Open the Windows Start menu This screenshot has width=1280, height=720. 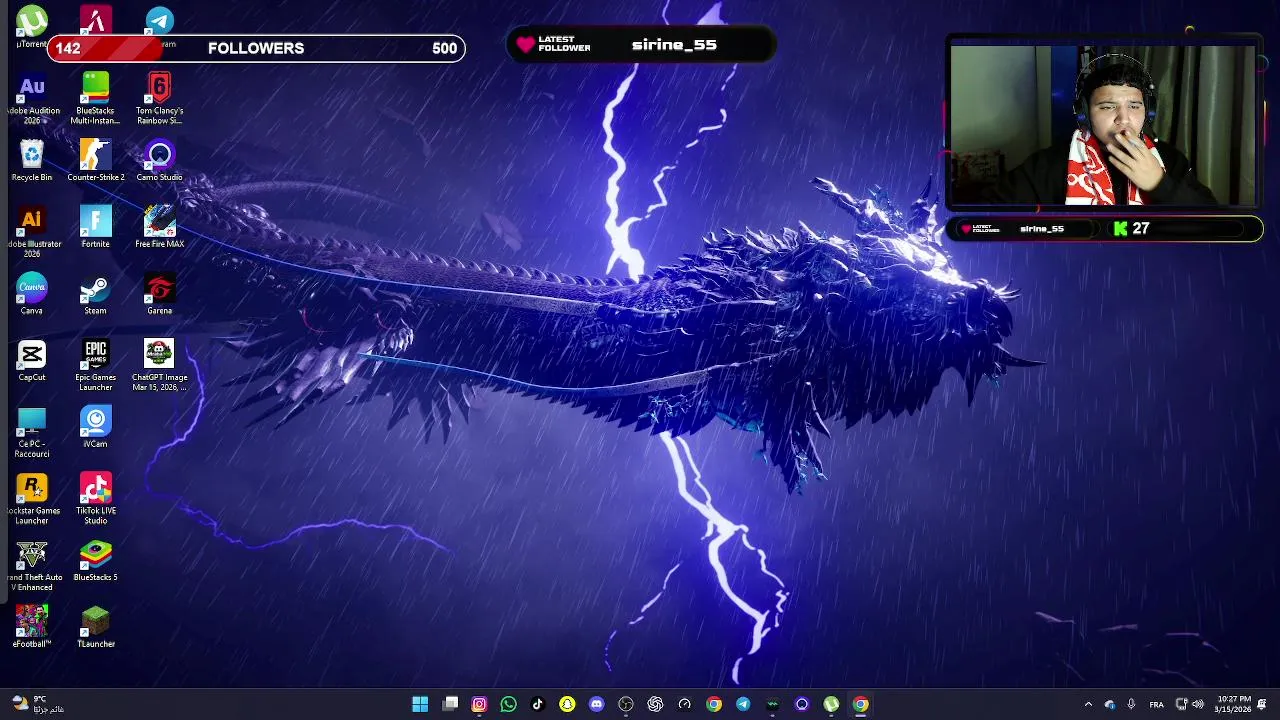(x=420, y=704)
